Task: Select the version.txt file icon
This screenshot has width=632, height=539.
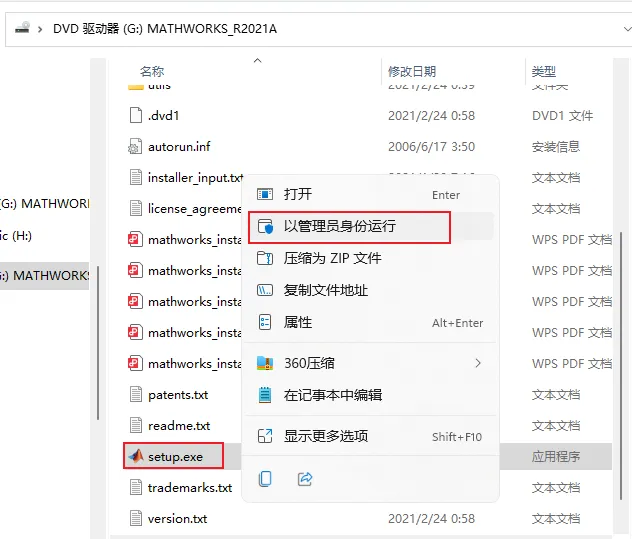Action: tap(136, 518)
